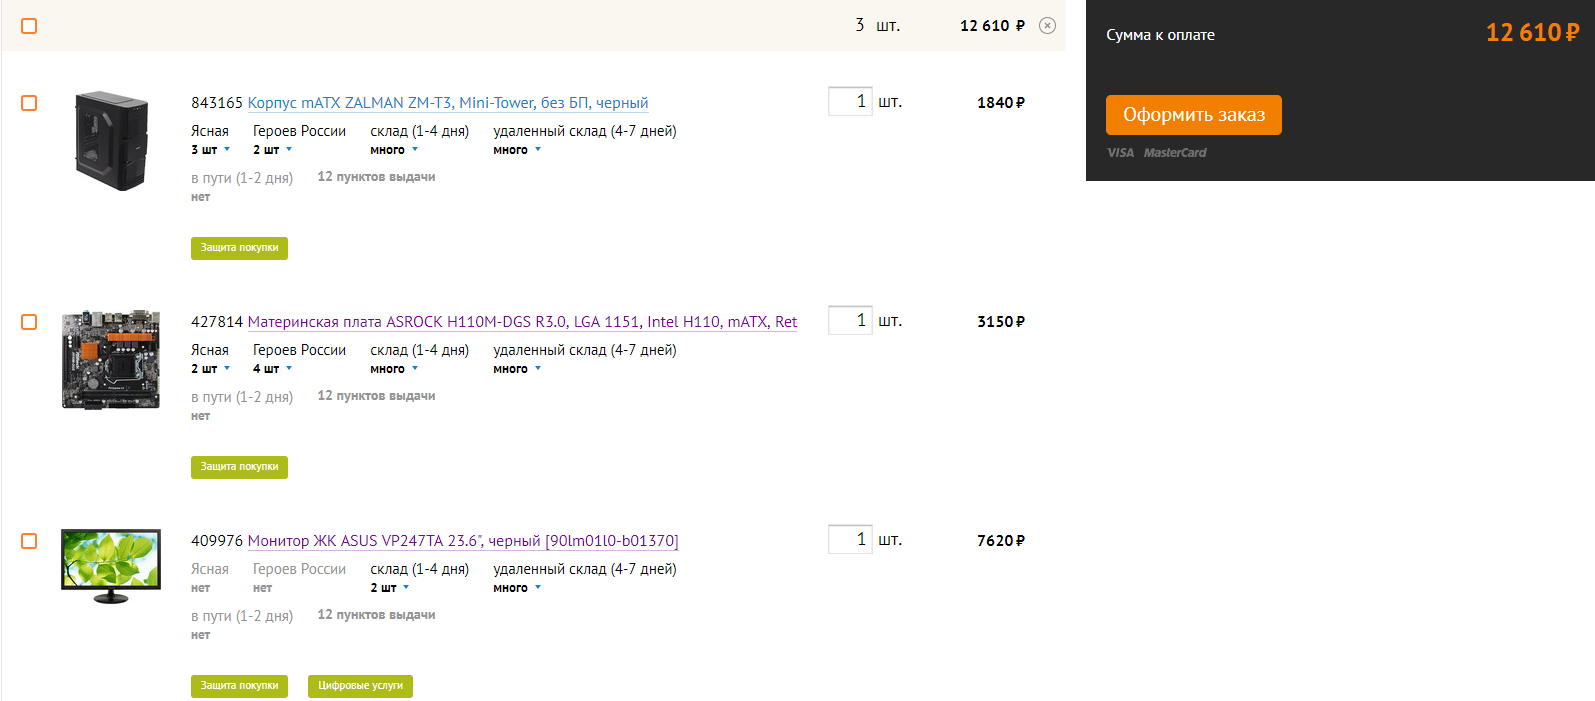
Task: Remove all items with the circled X icon
Action: tap(1047, 26)
